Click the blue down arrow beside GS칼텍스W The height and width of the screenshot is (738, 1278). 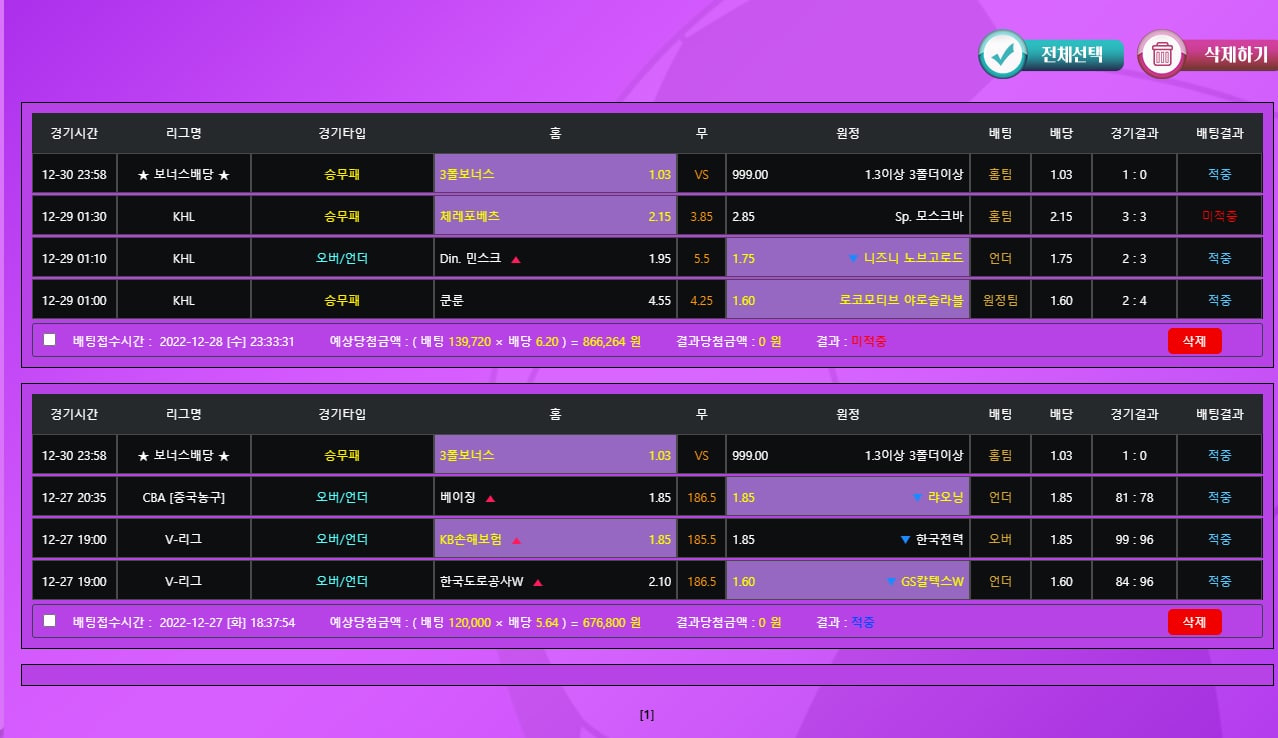[x=891, y=581]
